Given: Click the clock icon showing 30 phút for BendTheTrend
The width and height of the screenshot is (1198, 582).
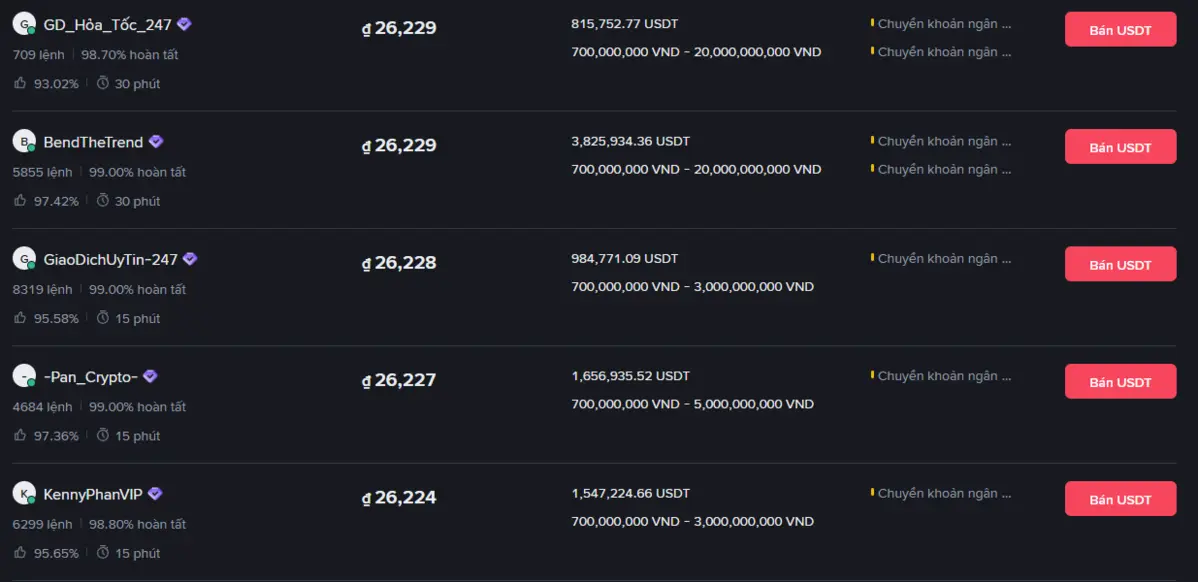Looking at the screenshot, I should coord(103,201).
